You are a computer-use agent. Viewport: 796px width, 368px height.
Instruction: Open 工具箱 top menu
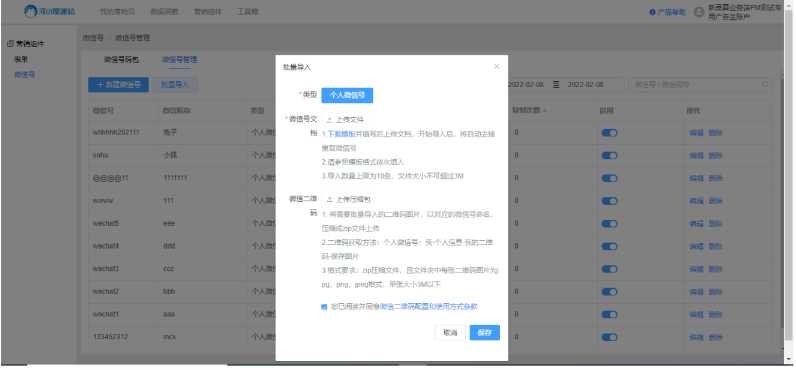point(247,12)
